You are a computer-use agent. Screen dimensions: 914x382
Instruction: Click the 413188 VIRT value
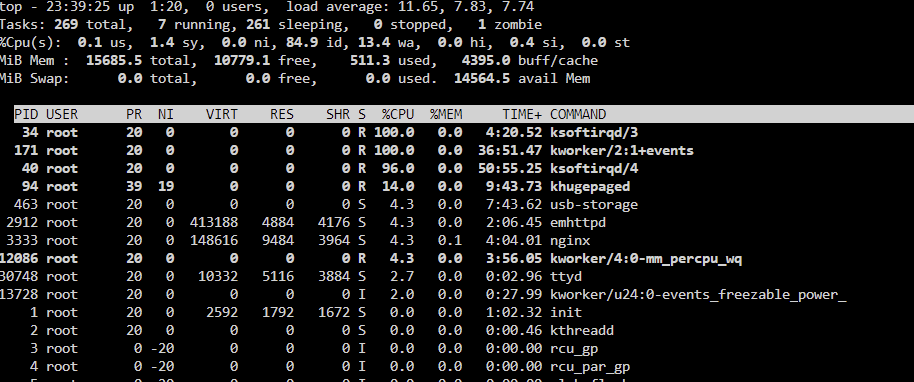click(213, 223)
